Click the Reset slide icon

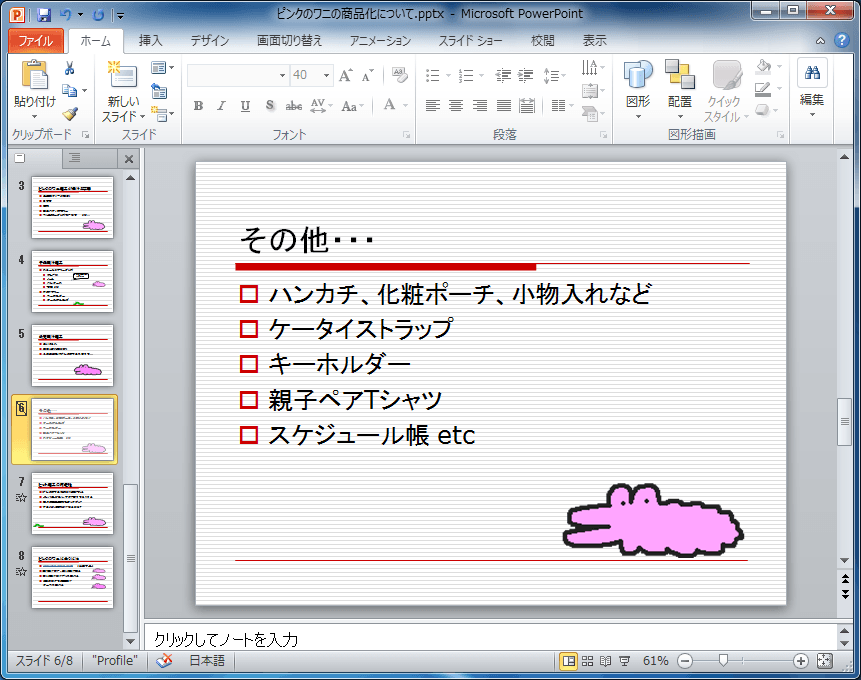tap(159, 91)
